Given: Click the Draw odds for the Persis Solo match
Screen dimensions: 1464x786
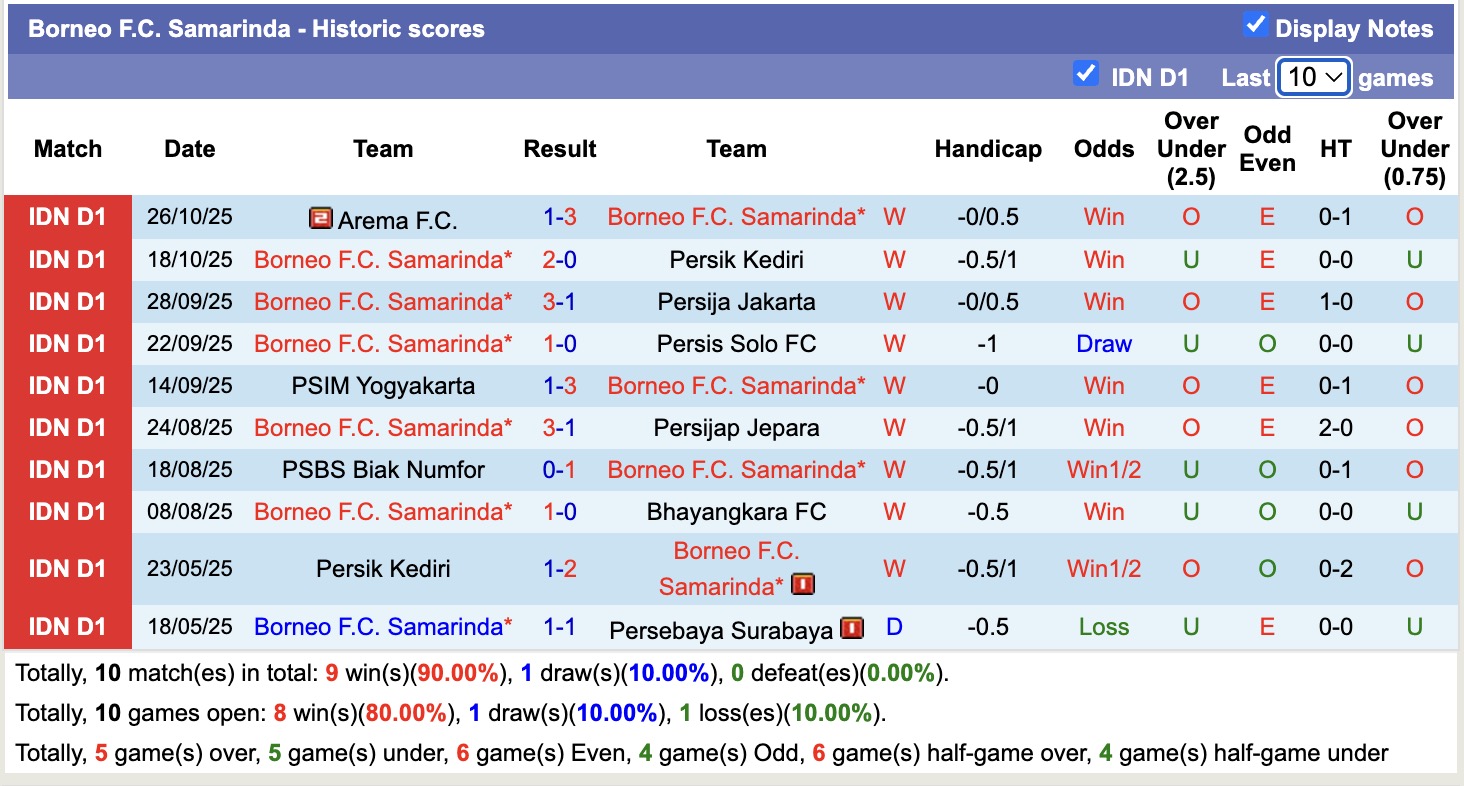Looking at the screenshot, I should [1103, 343].
